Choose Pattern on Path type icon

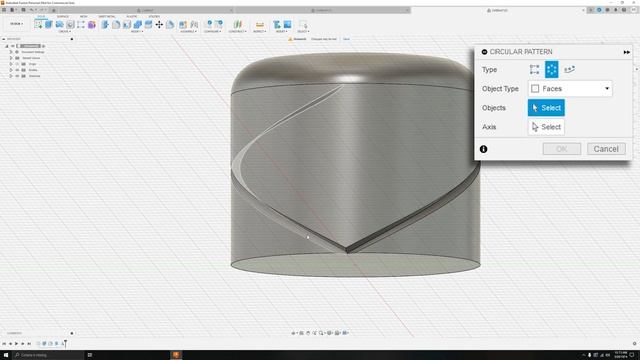click(569, 69)
